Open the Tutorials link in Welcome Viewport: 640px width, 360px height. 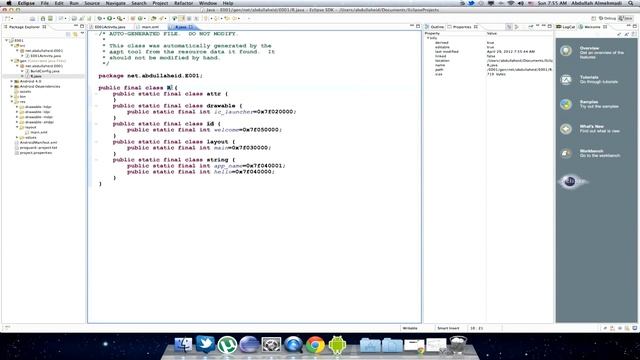click(589, 77)
